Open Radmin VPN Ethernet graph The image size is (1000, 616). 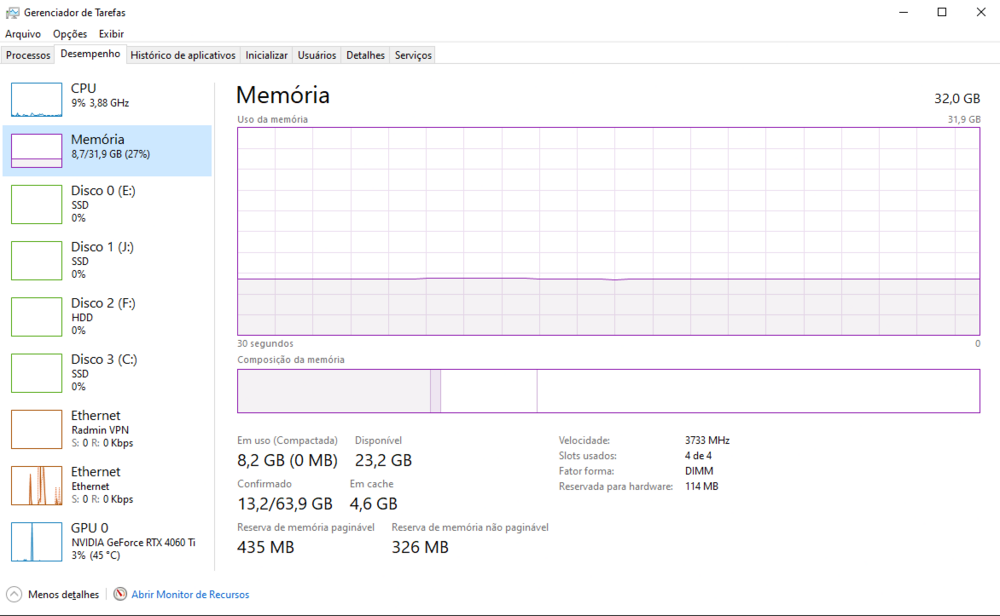click(36, 429)
